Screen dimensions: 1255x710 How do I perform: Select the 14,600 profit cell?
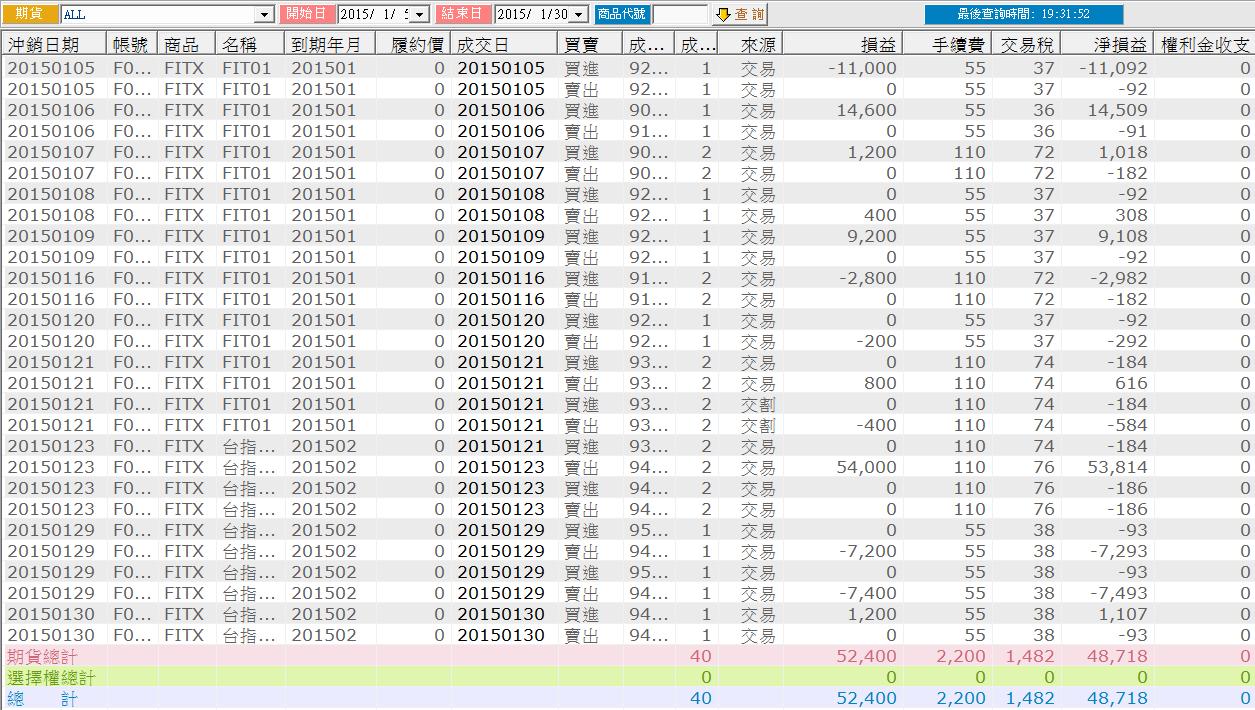pos(866,110)
